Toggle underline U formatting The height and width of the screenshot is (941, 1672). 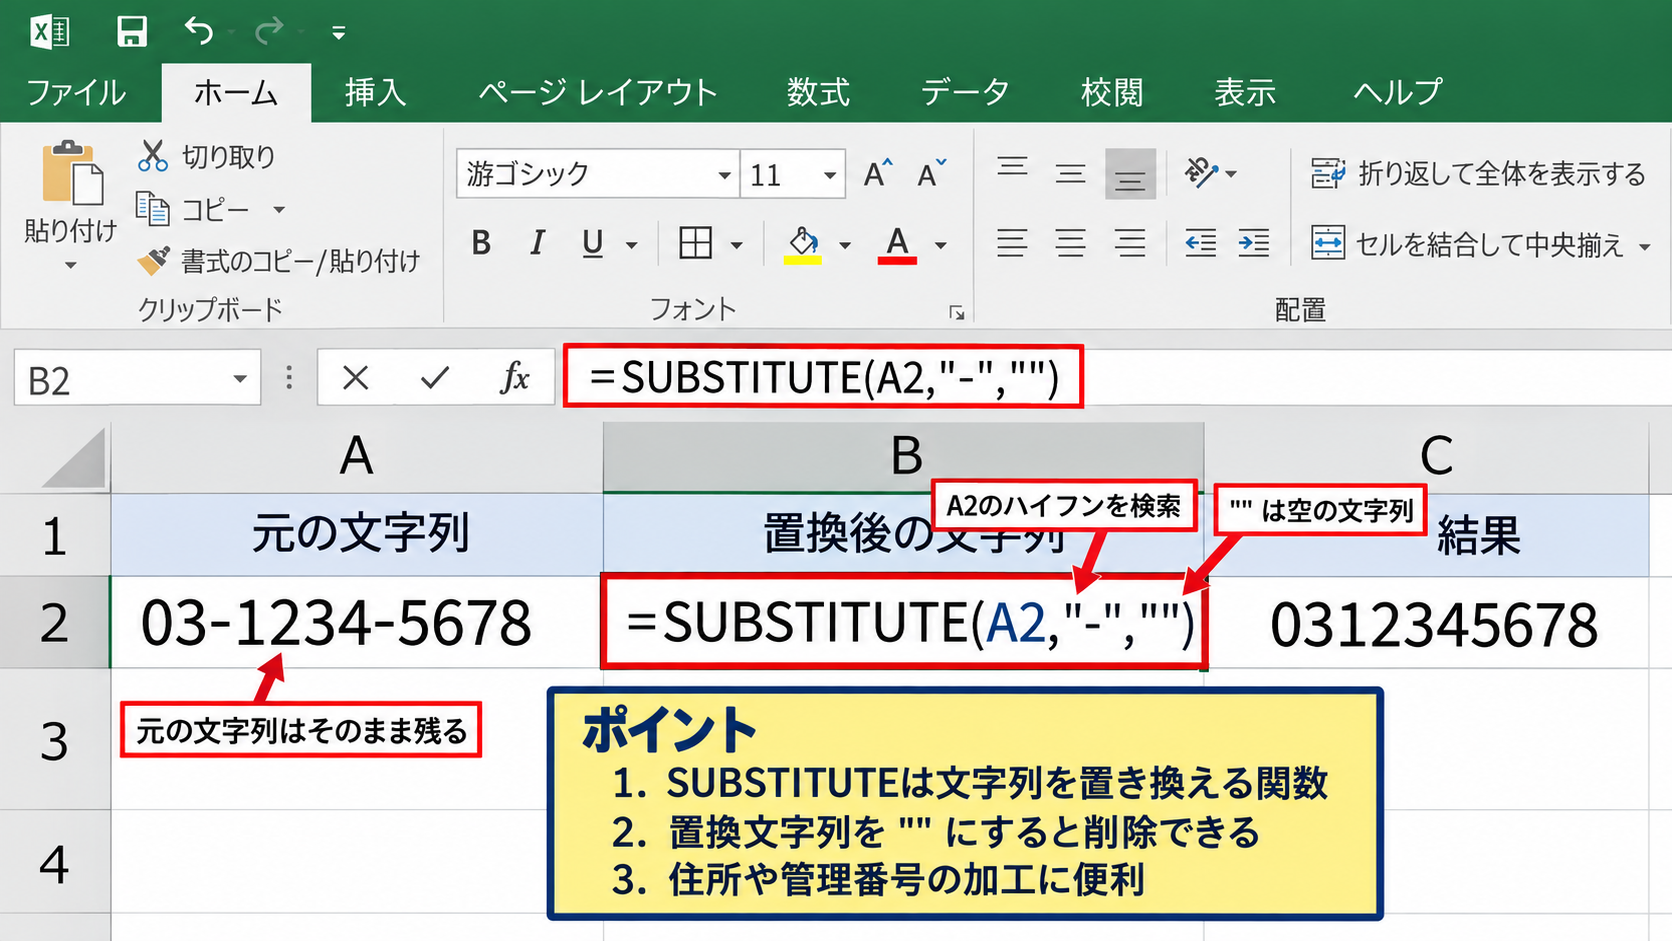(592, 243)
